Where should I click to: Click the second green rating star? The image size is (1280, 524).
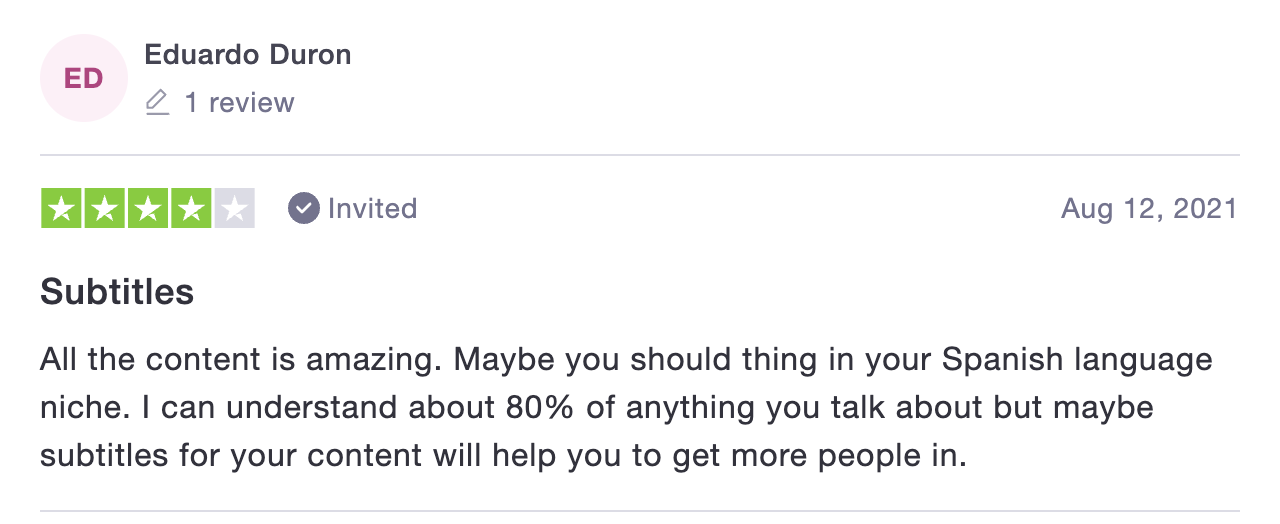tap(104, 208)
